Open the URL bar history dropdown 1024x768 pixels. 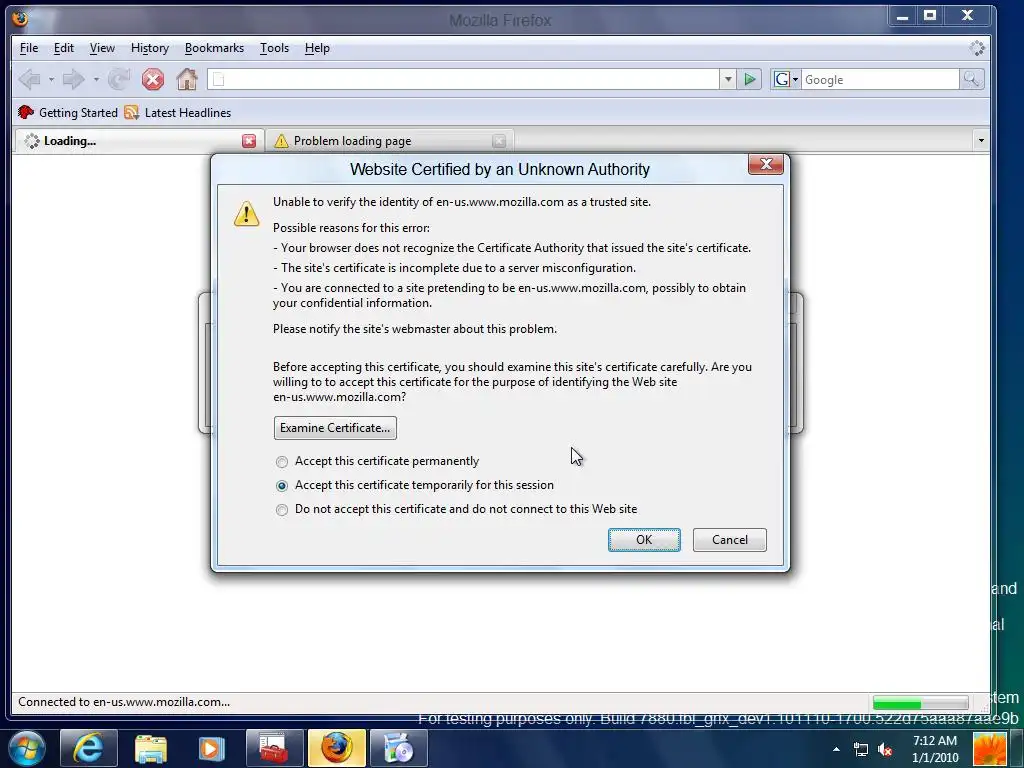[x=728, y=80]
